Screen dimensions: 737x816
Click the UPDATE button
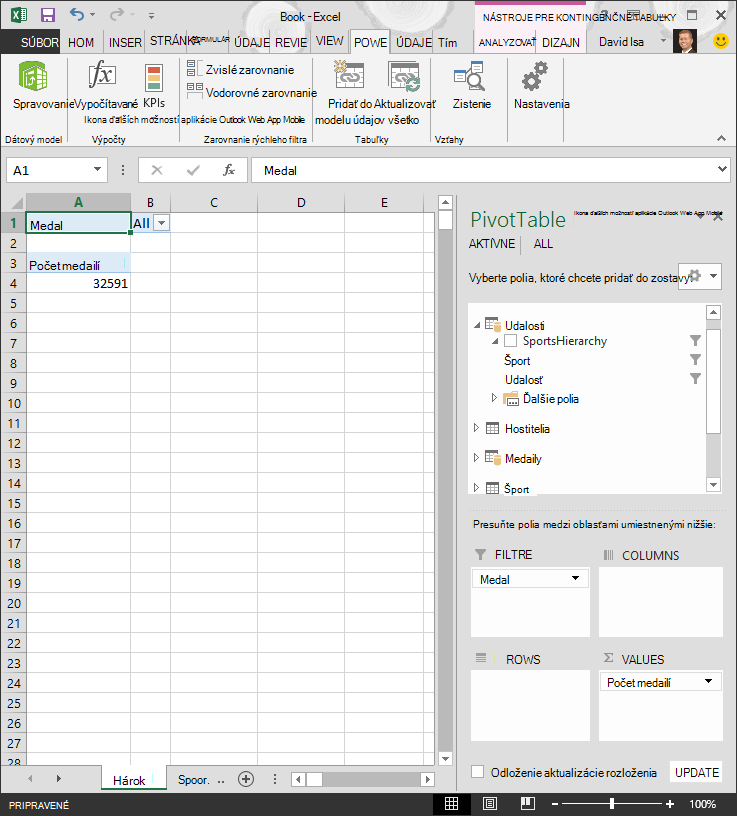click(697, 772)
